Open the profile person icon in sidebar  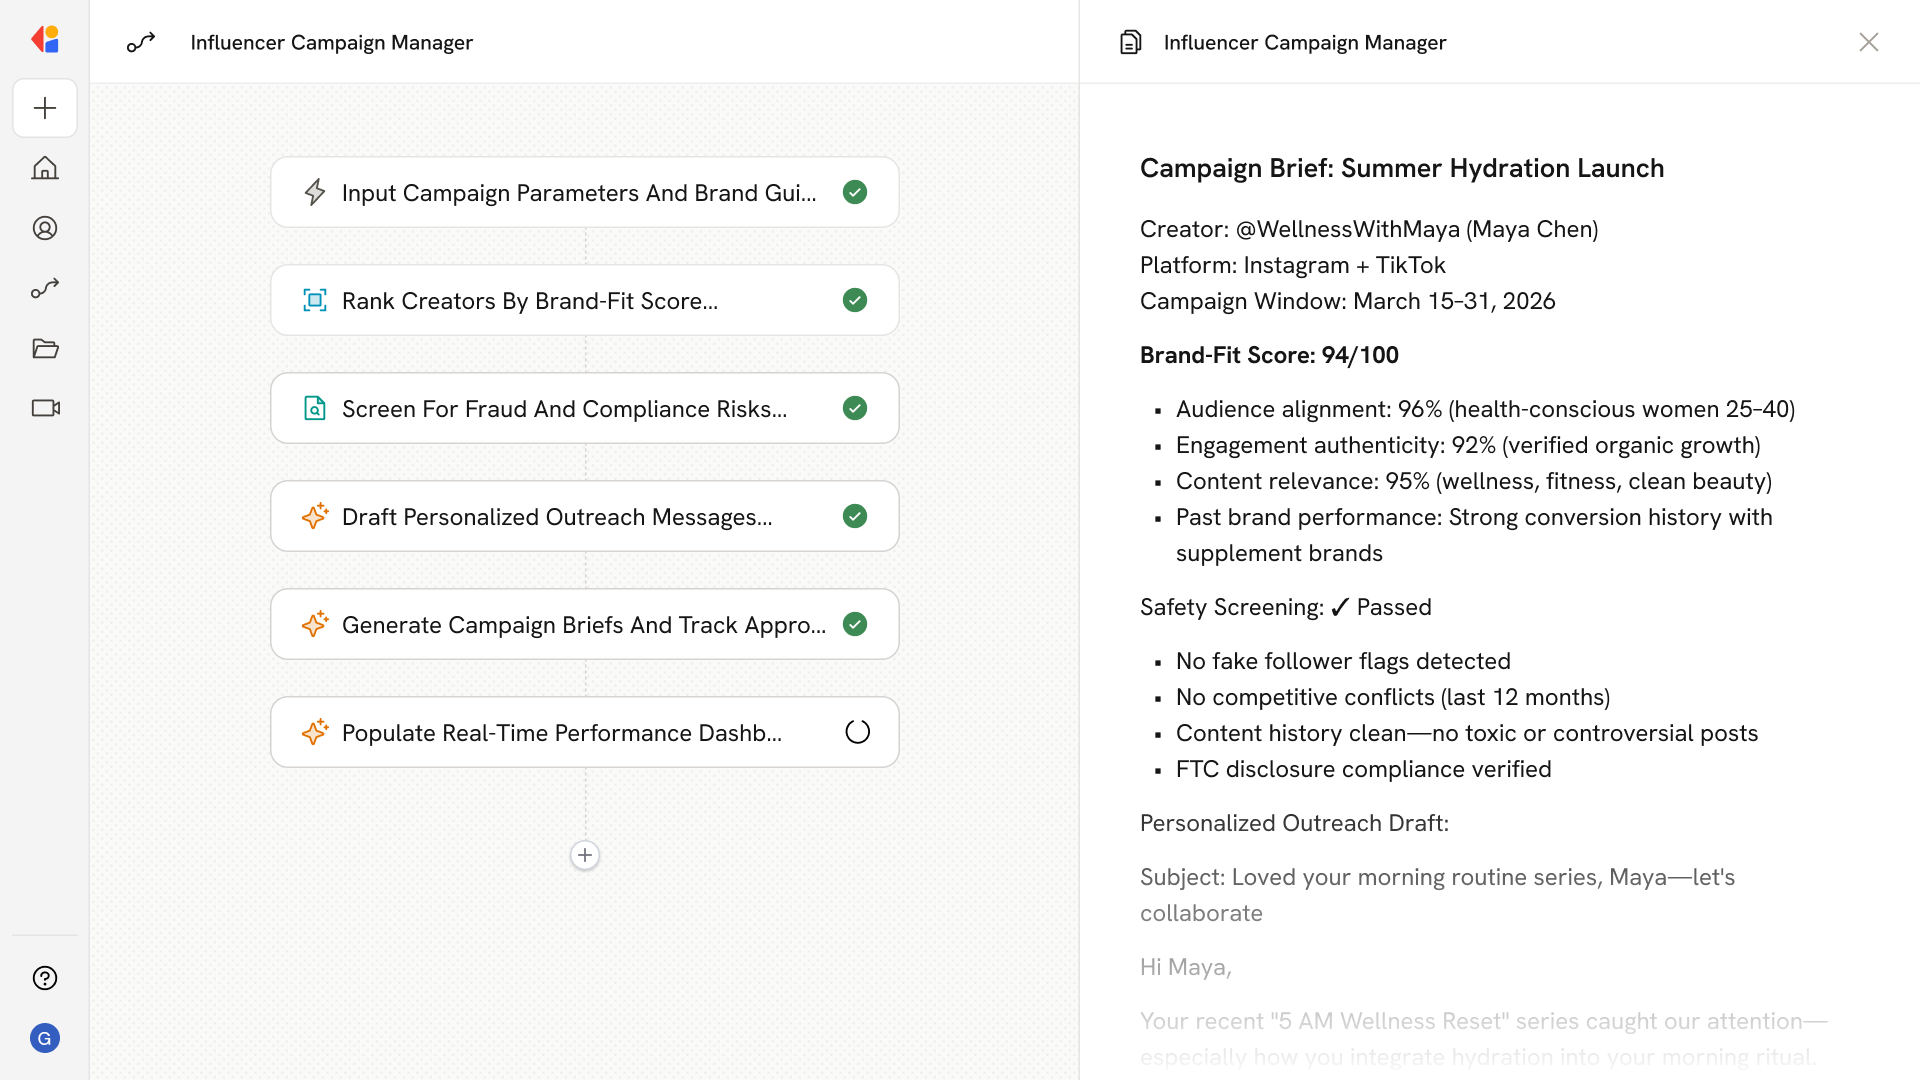pyautogui.click(x=45, y=228)
